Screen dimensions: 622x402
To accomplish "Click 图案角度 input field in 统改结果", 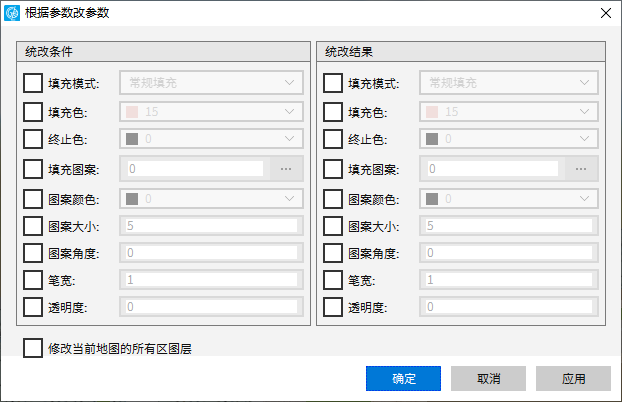I will click(509, 253).
